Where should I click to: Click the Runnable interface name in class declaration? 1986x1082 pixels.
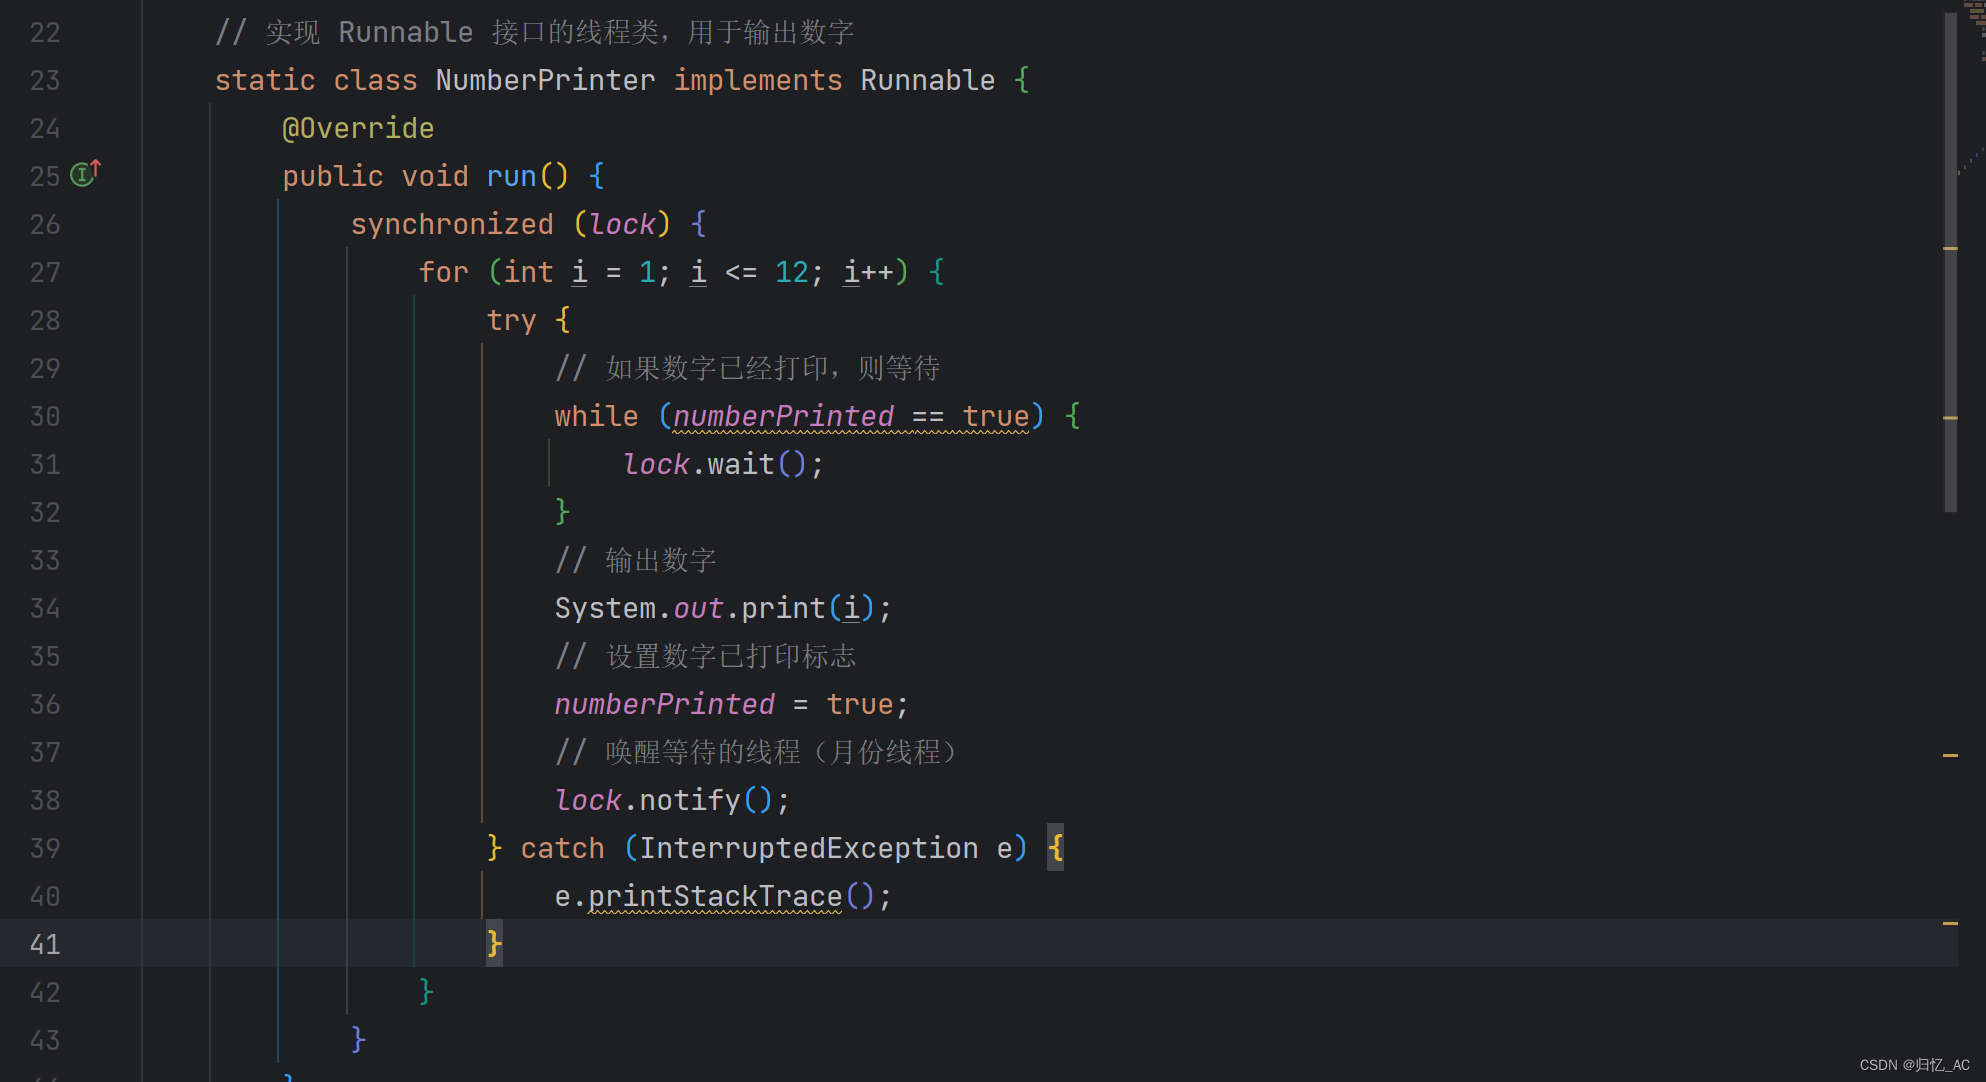927,80
